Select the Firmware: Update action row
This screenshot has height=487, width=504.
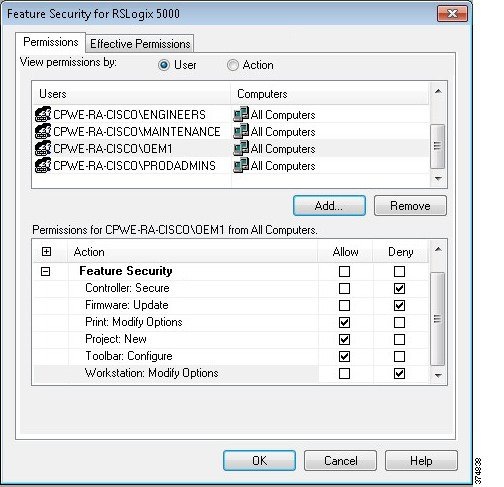[x=231, y=305]
